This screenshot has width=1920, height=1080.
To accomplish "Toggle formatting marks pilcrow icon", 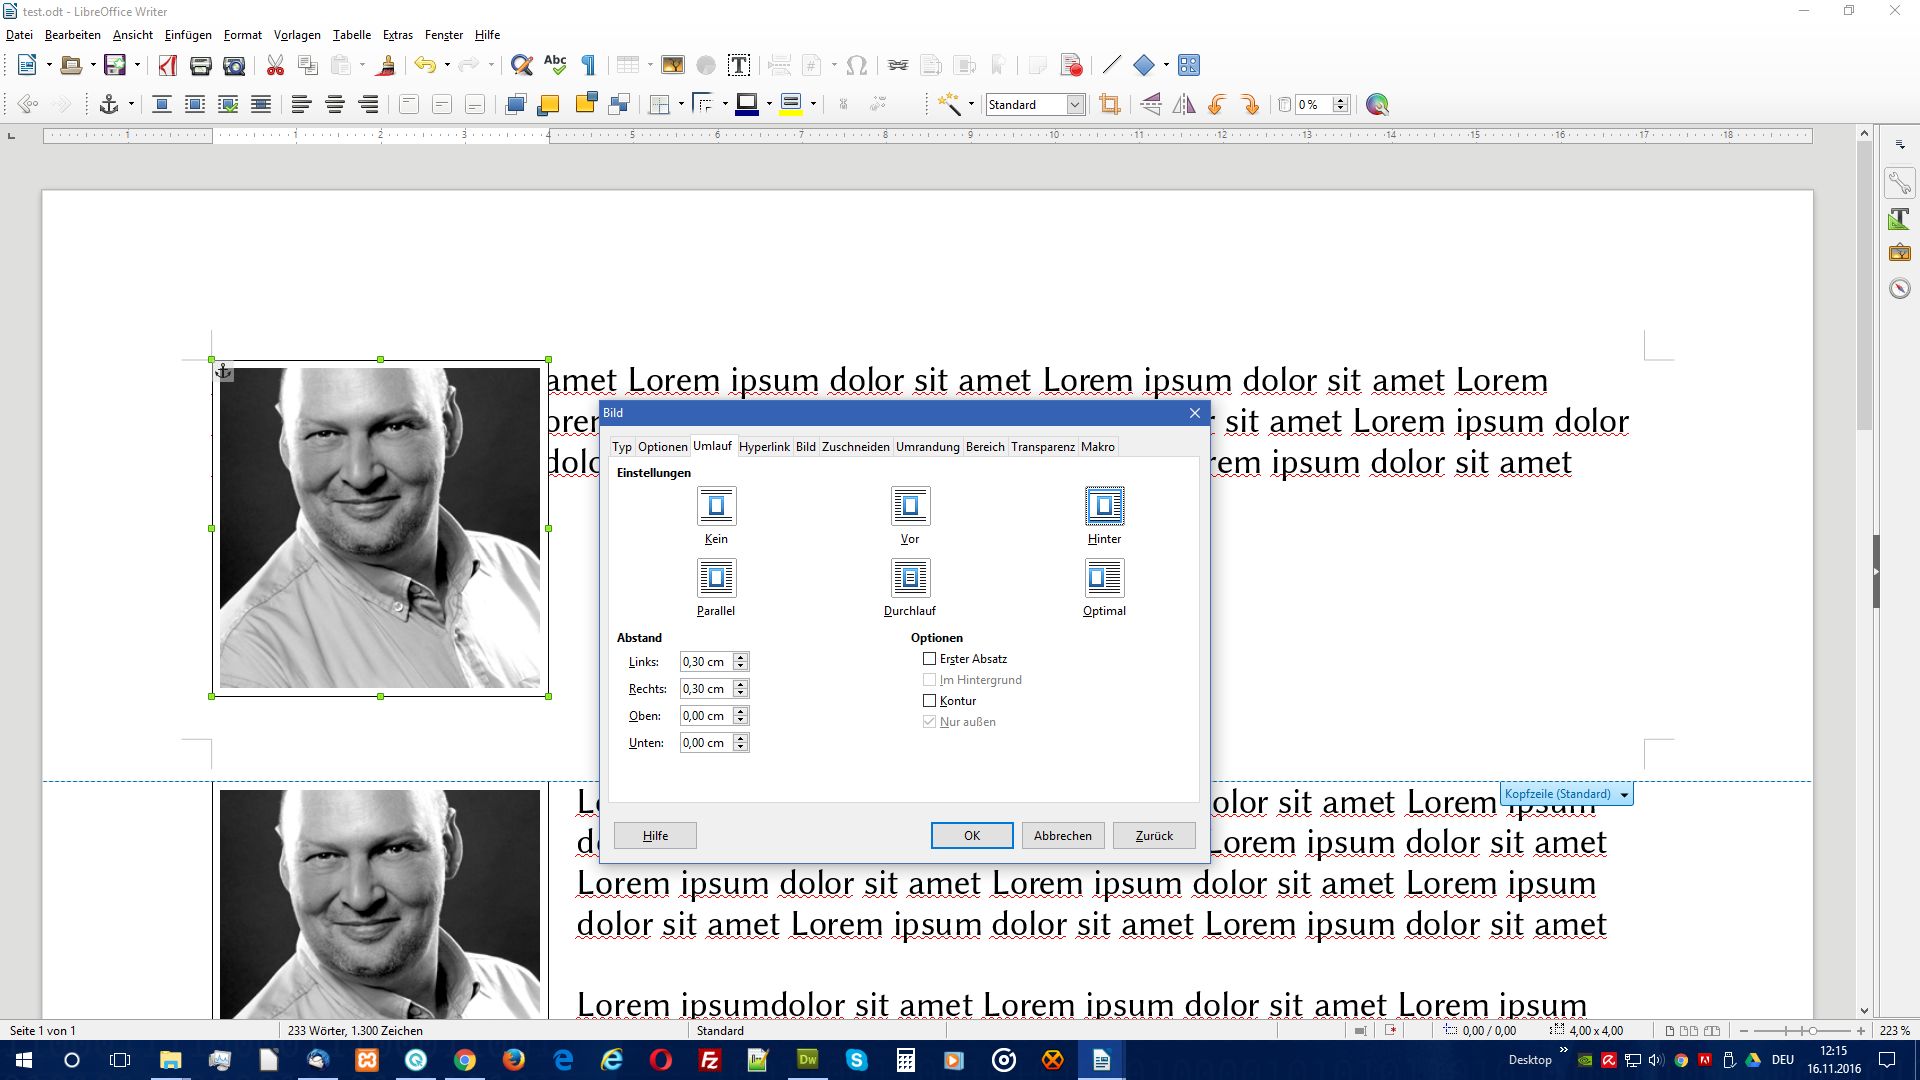I will (x=588, y=66).
